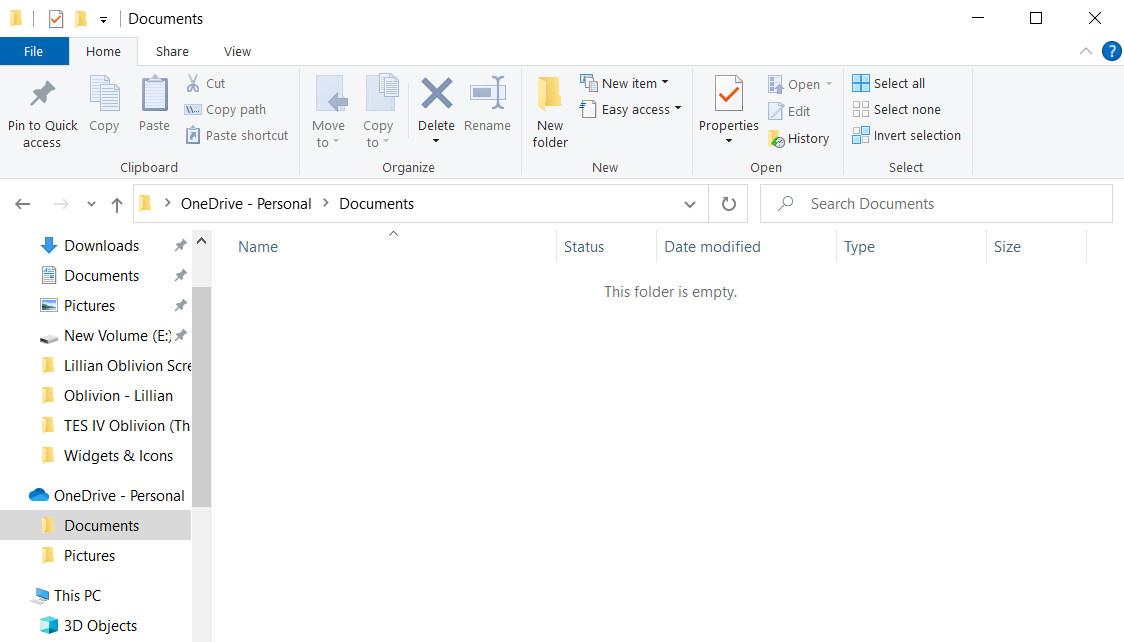Go up one folder level arrow
Viewport: 1124px width, 642px height.
coord(117,205)
